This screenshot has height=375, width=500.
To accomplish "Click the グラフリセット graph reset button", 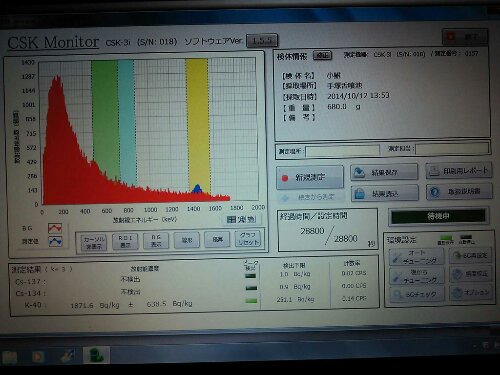I will pos(248,238).
